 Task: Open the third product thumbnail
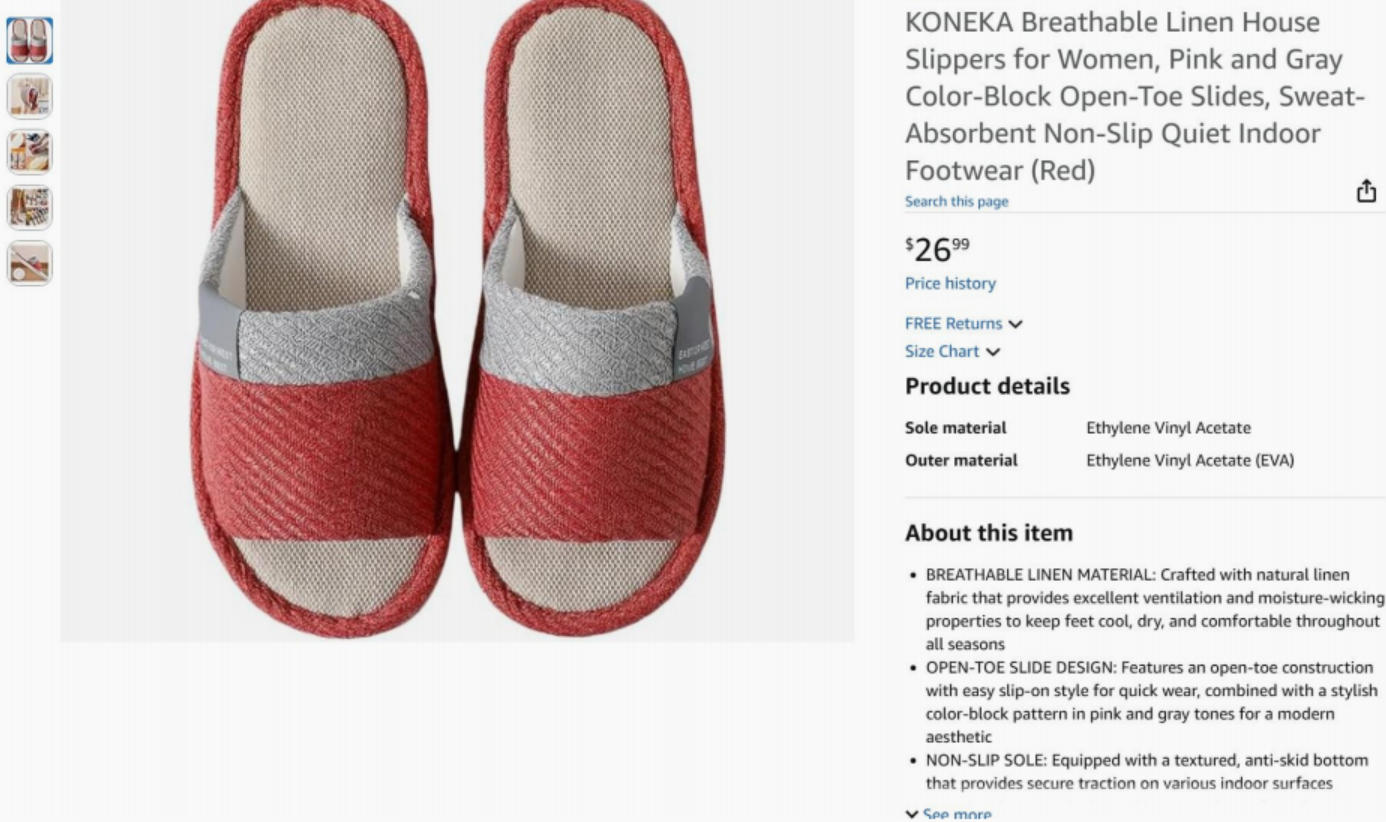pyautogui.click(x=30, y=152)
